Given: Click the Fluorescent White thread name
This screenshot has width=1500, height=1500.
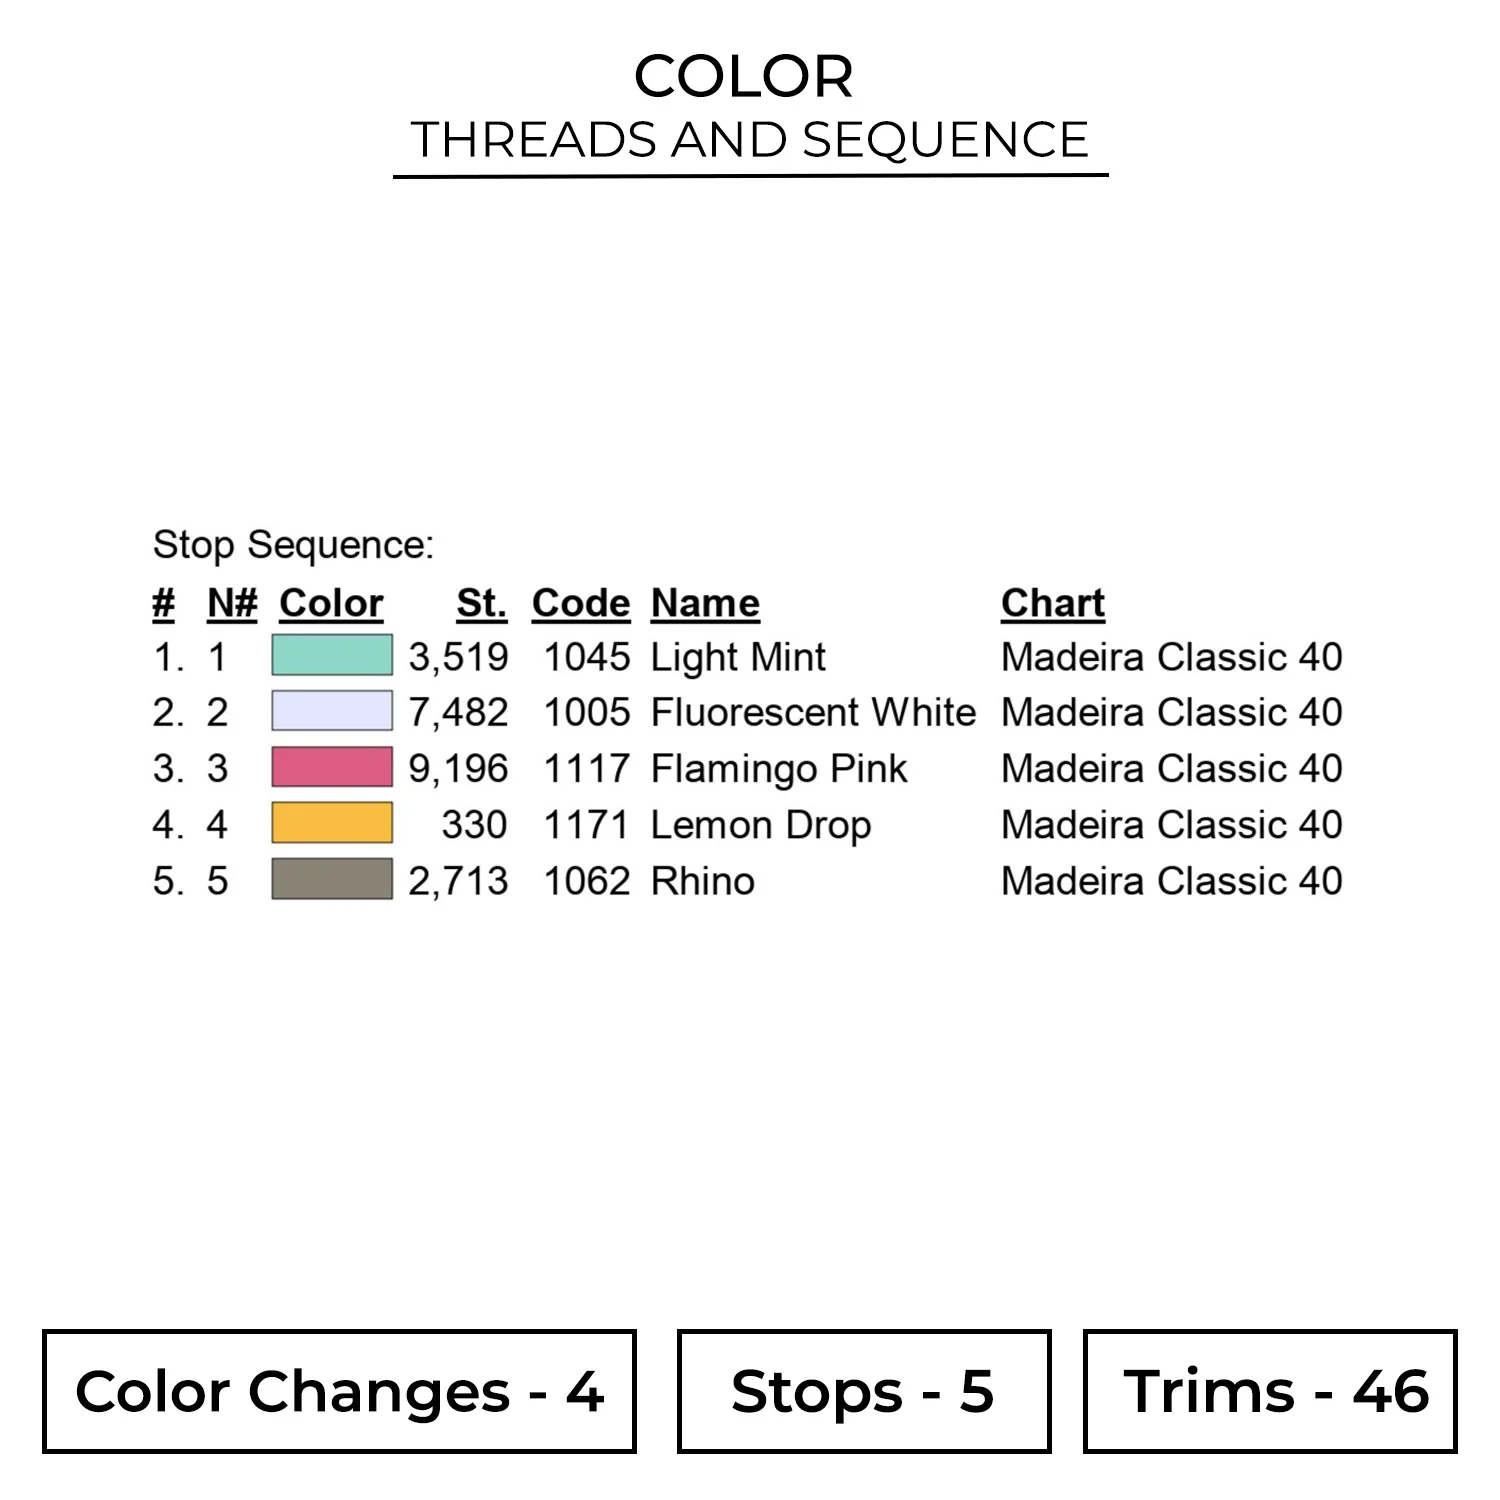Looking at the screenshot, I should click(x=813, y=712).
